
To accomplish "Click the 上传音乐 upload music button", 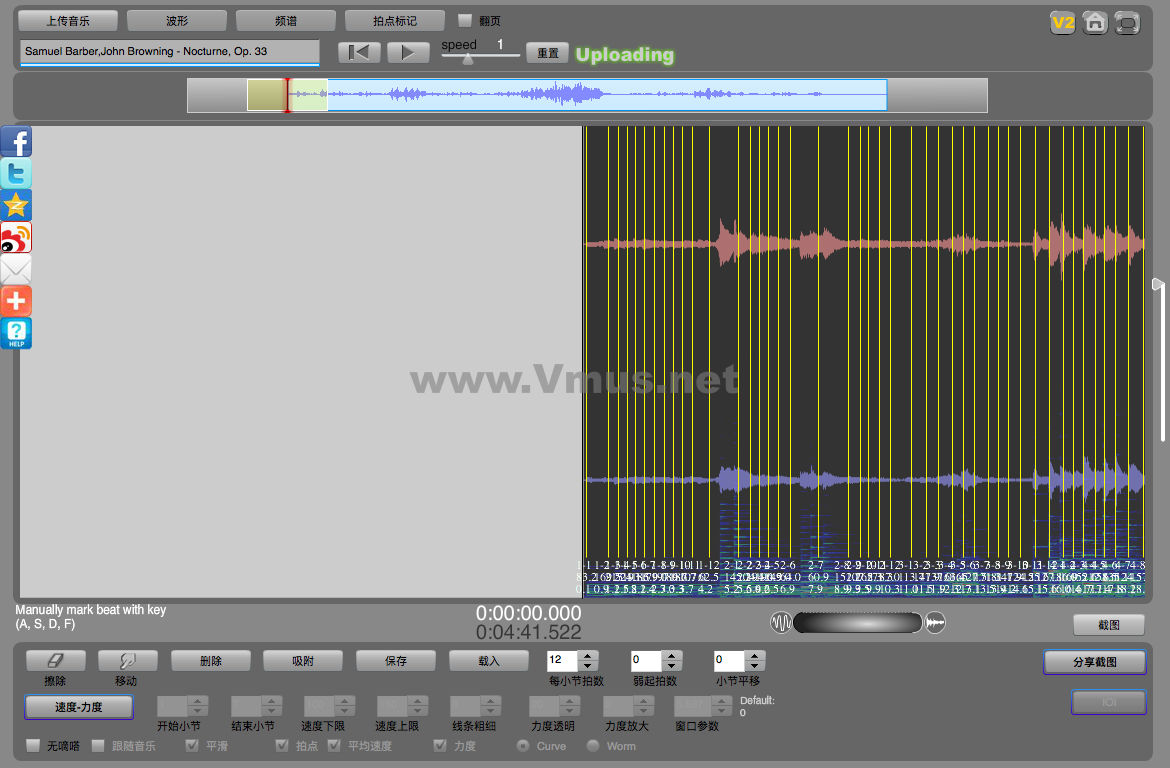I will [68, 21].
